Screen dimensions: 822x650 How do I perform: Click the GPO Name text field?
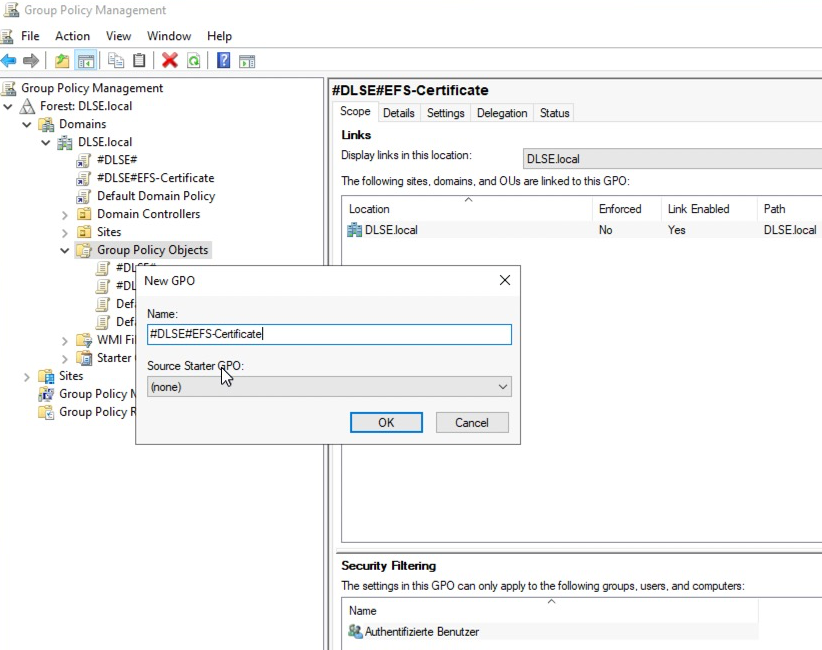(329, 335)
